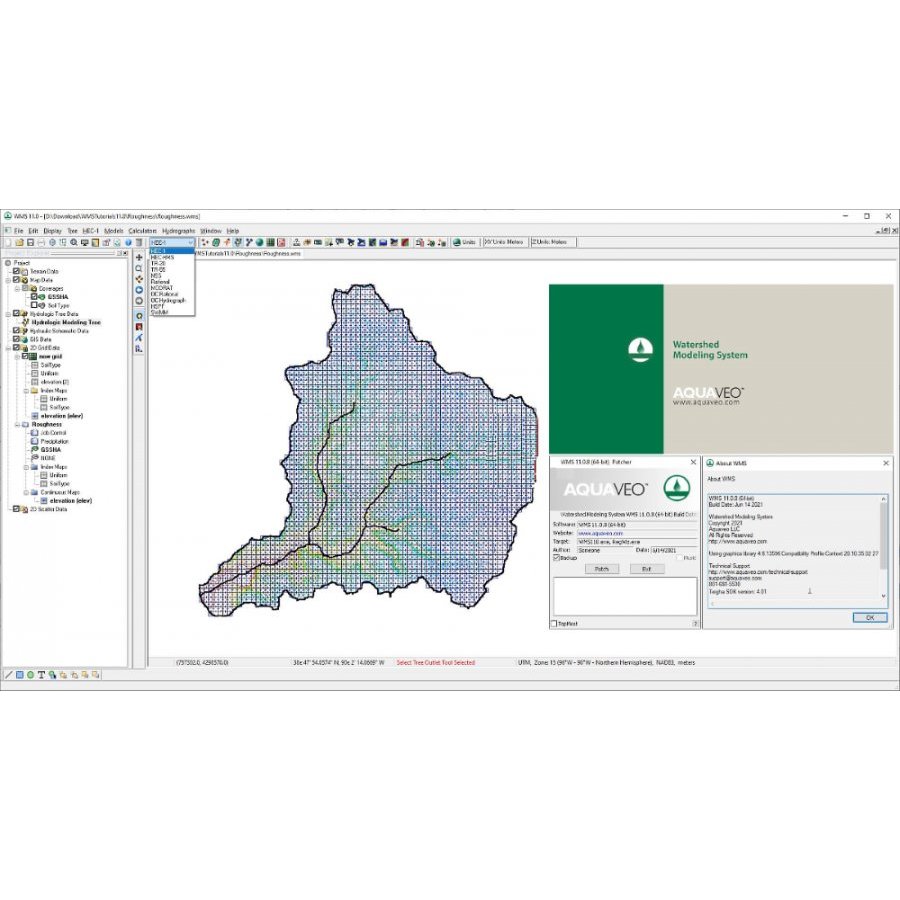This screenshot has width=900, height=900.
Task: Open the model selector combo box showing HEC-1
Action: pos(172,242)
